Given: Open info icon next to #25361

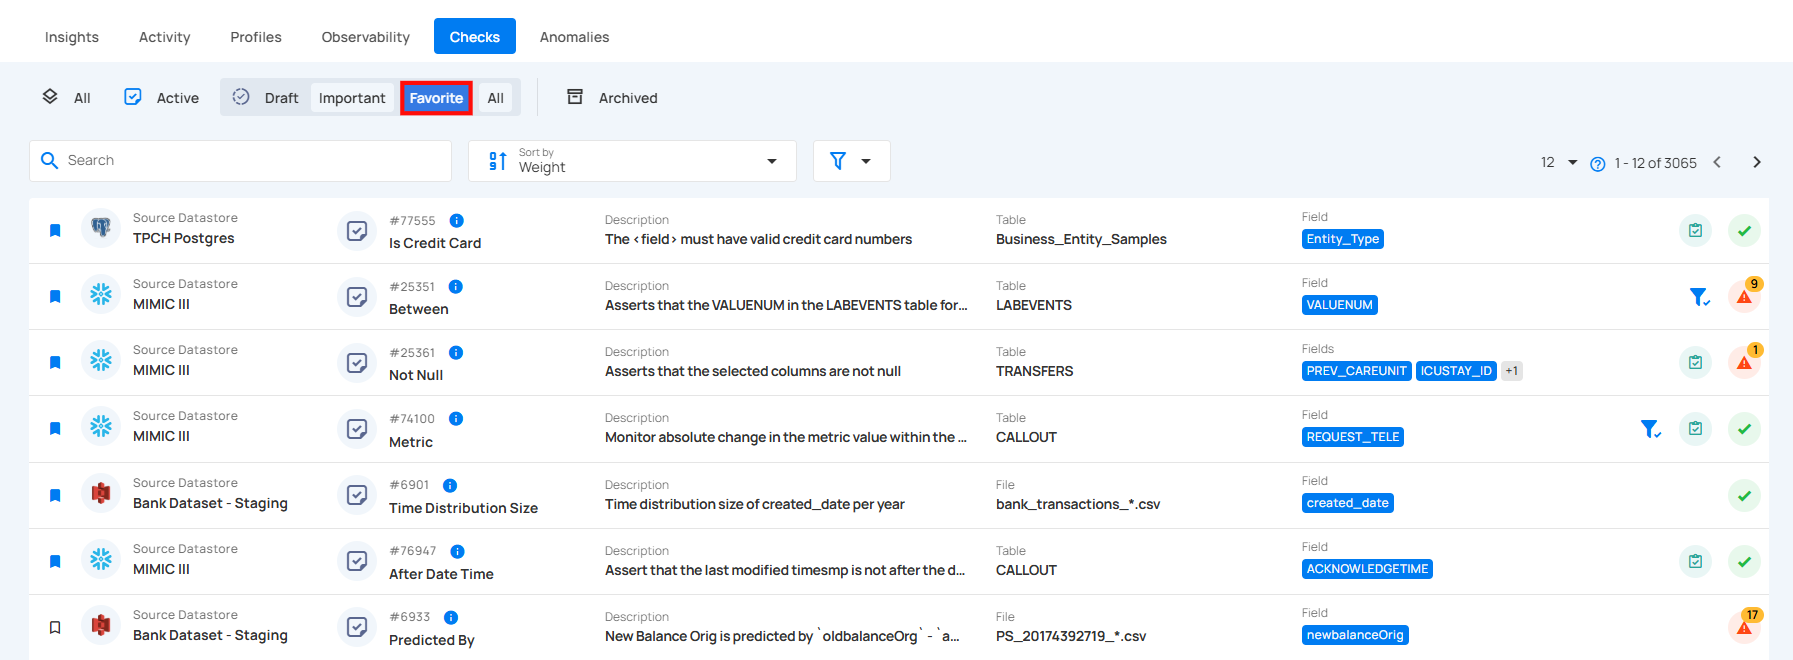Looking at the screenshot, I should click(456, 353).
